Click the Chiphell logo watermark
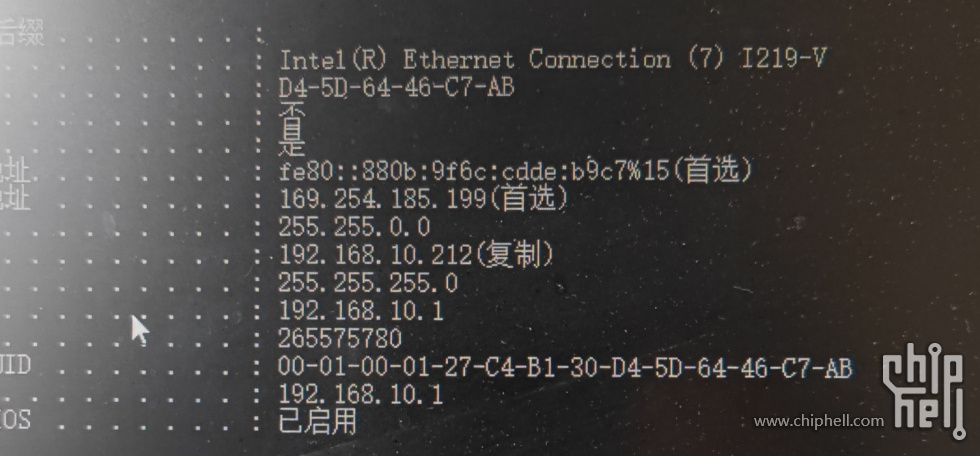 926,391
